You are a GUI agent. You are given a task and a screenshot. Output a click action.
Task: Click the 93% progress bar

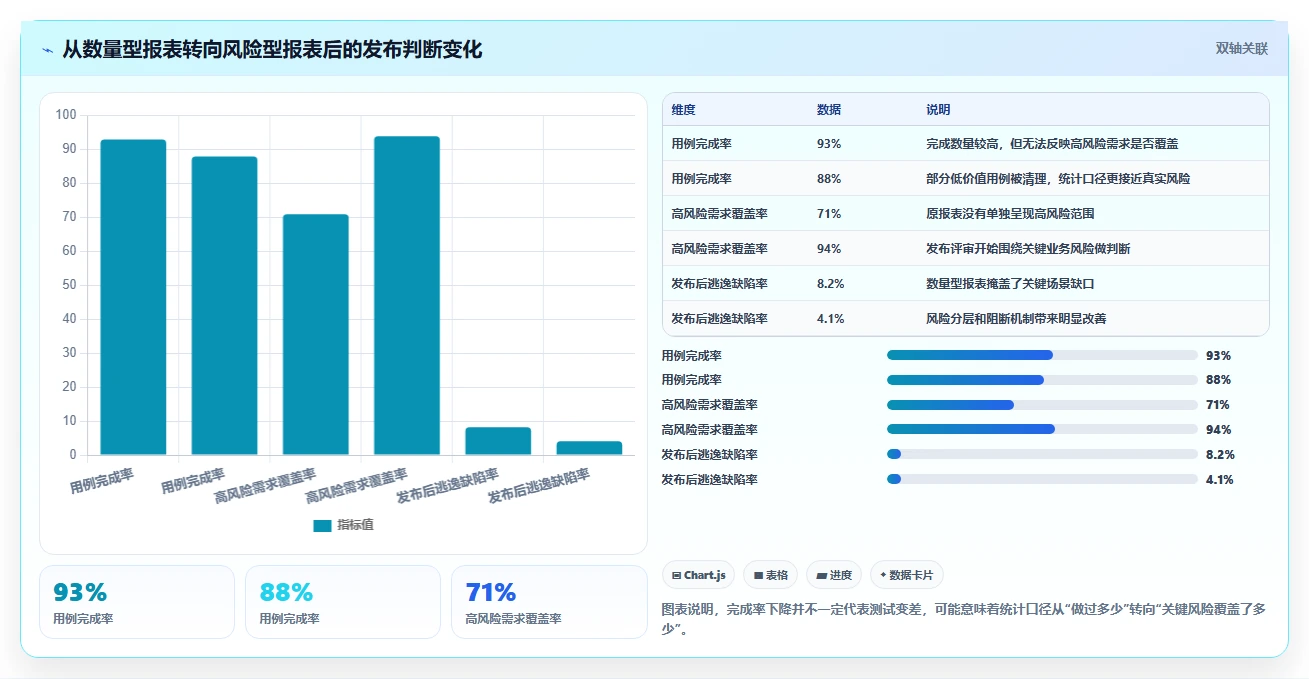(1042, 355)
